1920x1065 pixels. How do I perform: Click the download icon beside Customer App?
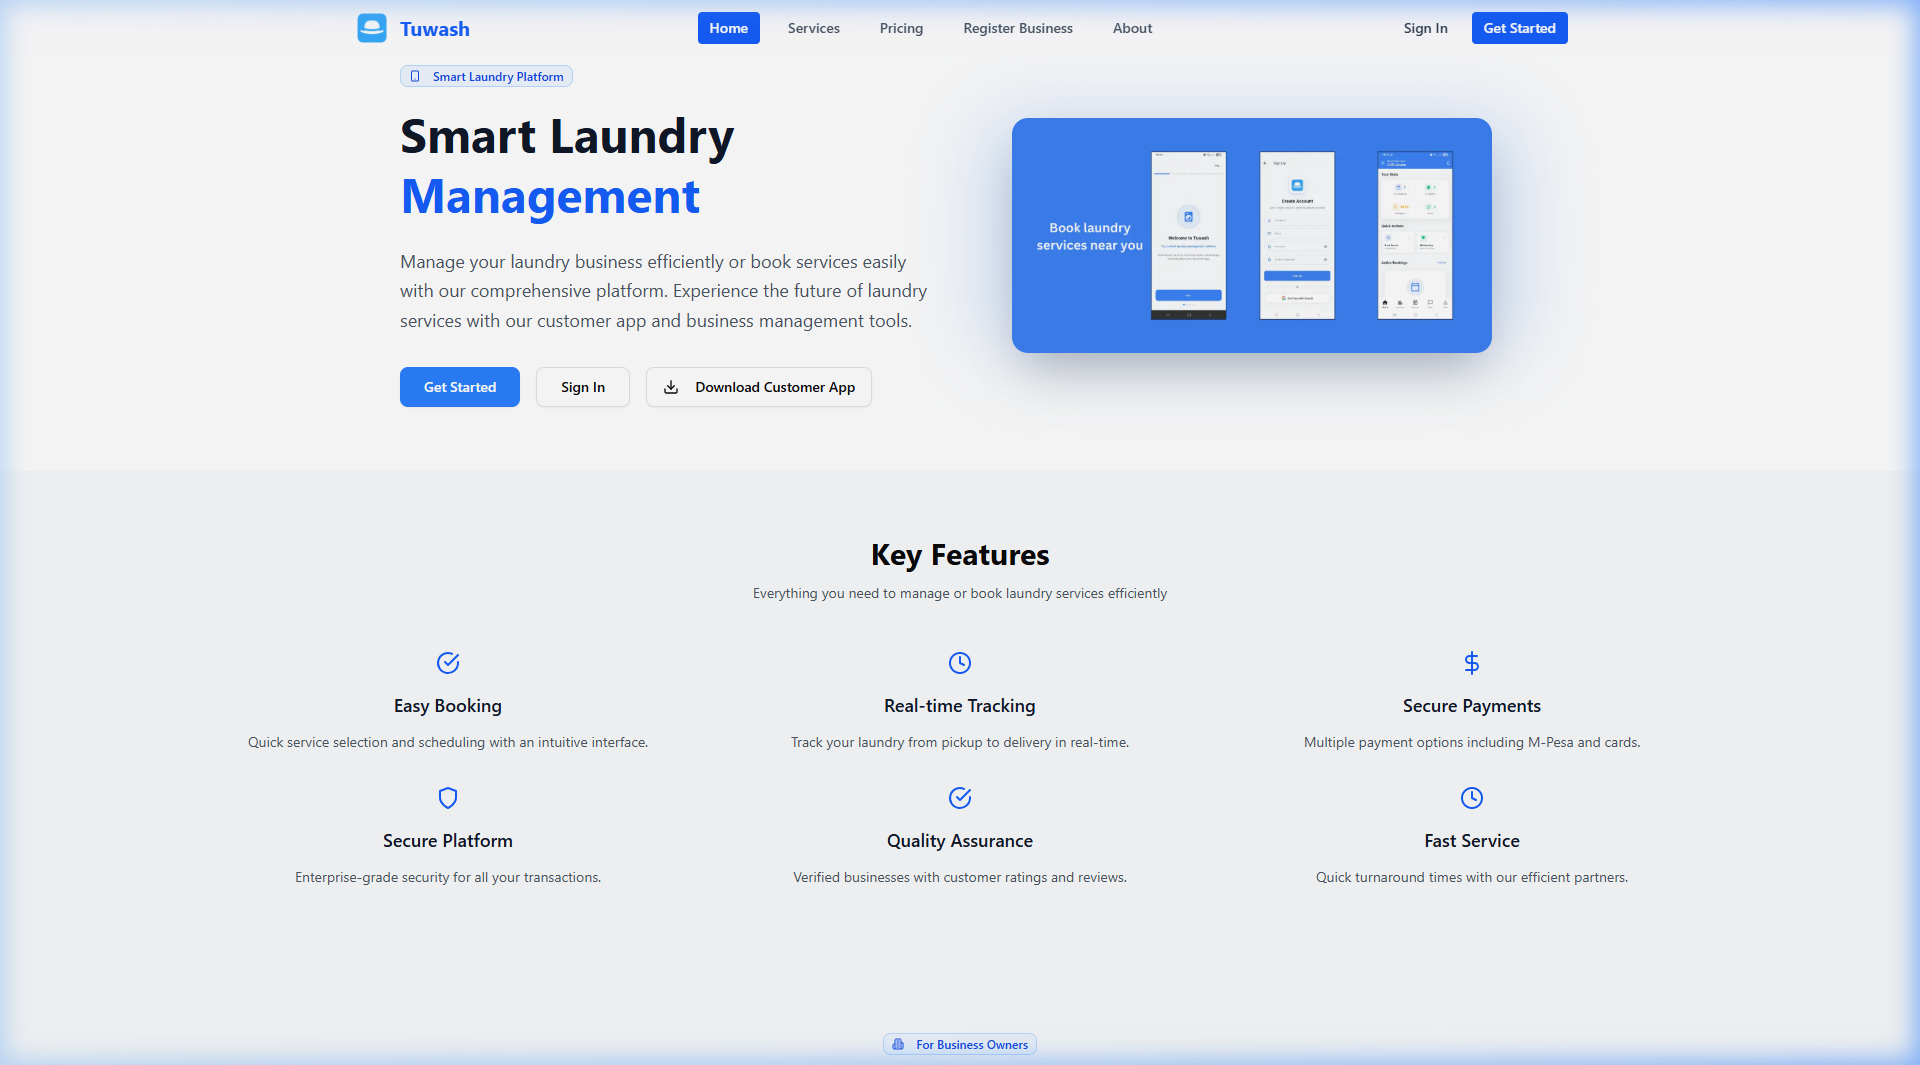click(671, 387)
